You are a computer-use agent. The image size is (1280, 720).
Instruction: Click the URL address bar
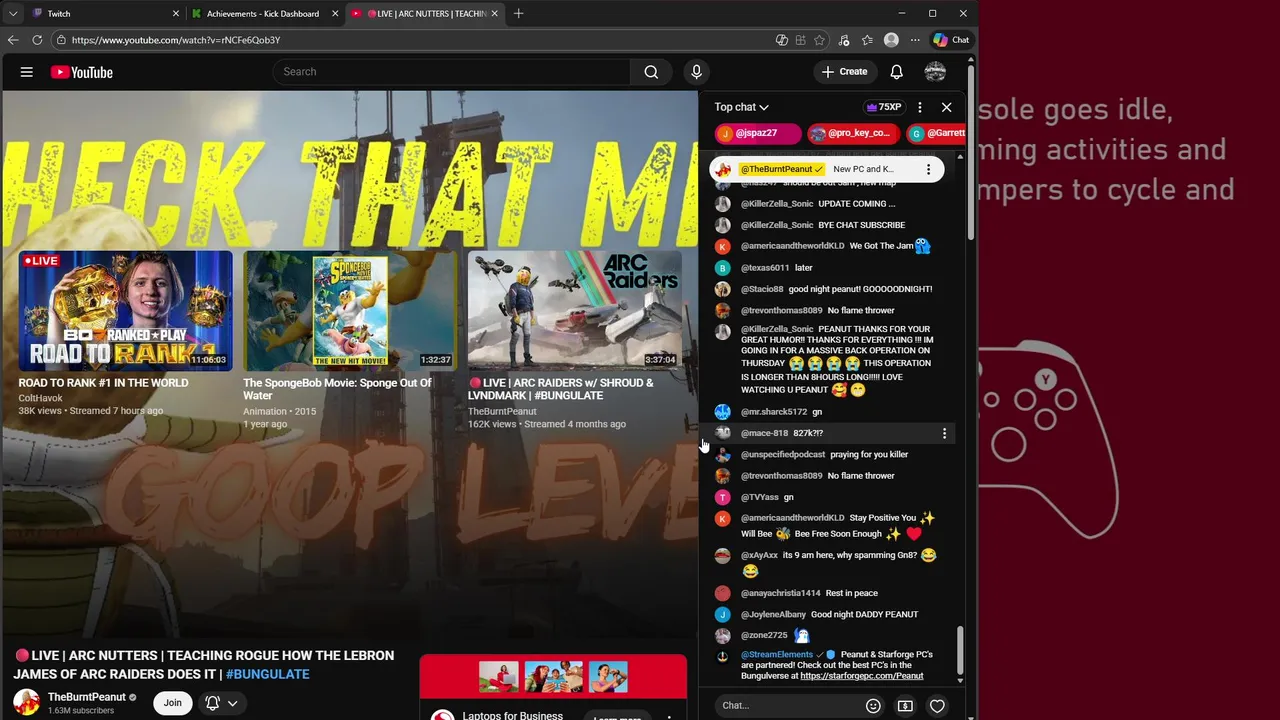pyautogui.click(x=410, y=40)
